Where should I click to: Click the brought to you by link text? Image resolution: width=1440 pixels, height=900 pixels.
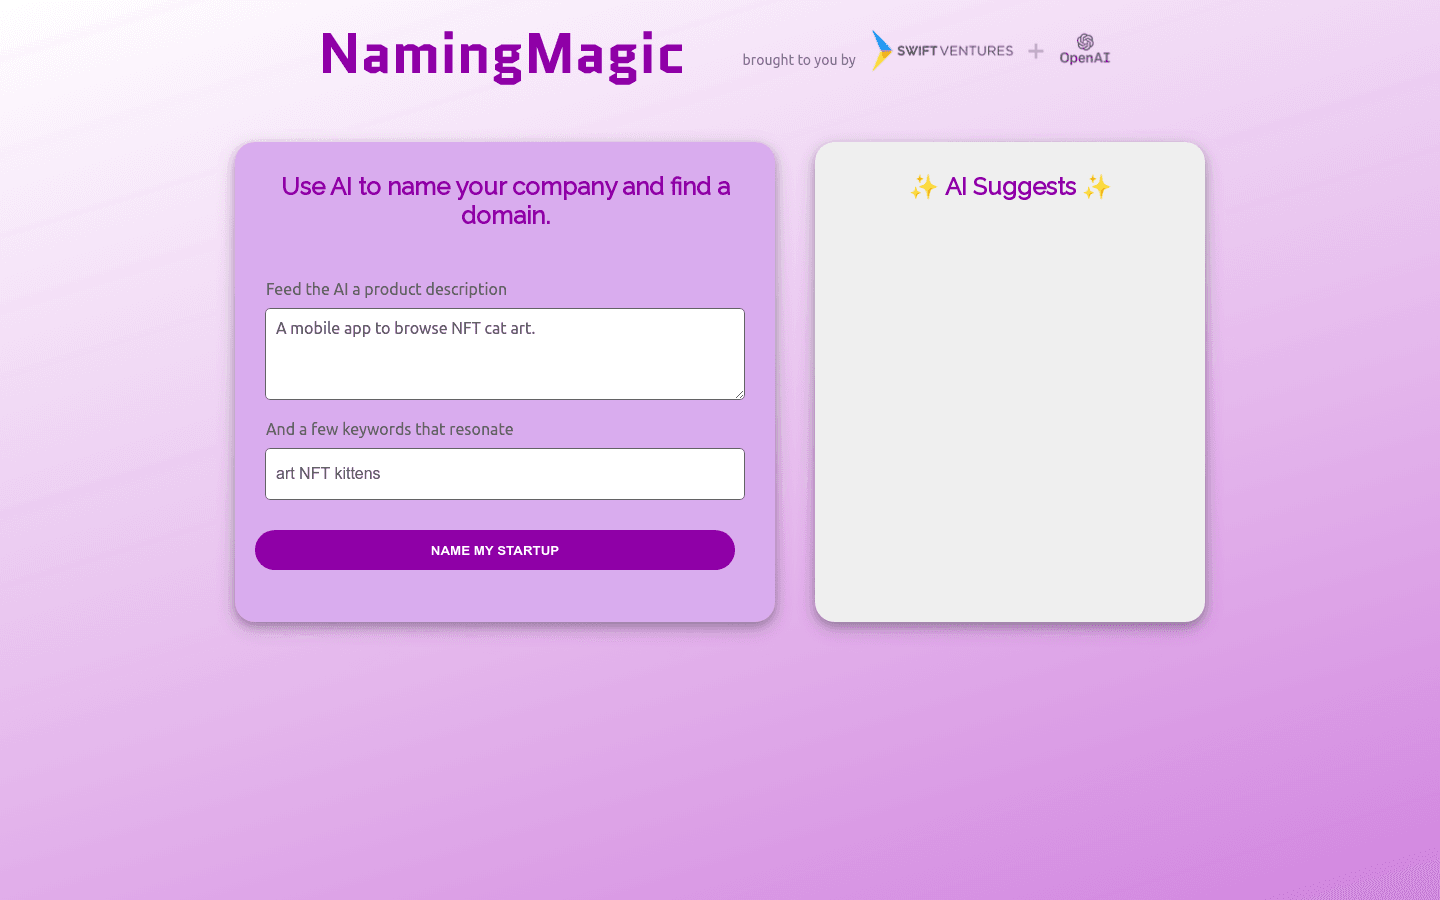[x=797, y=60]
